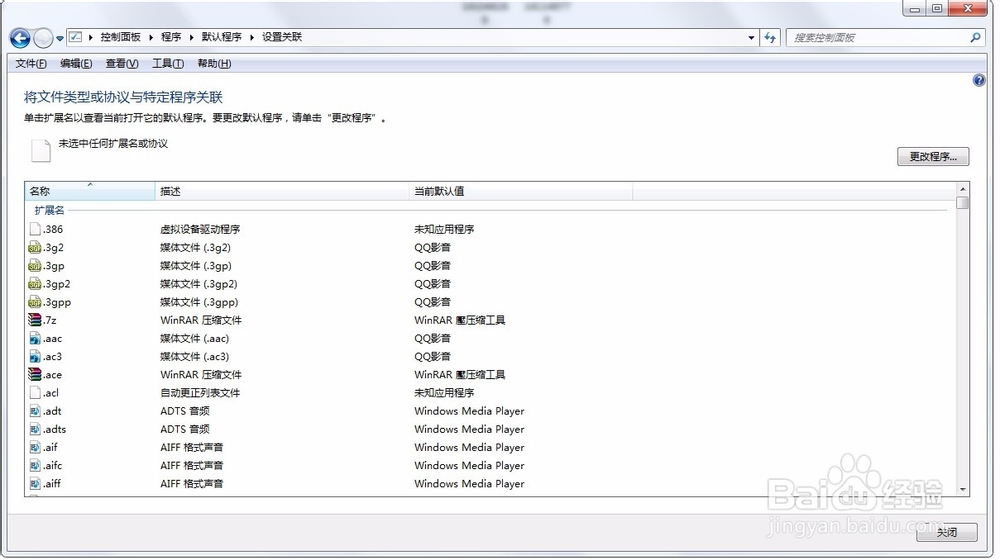Go back with the blue arrow button

tap(20, 38)
